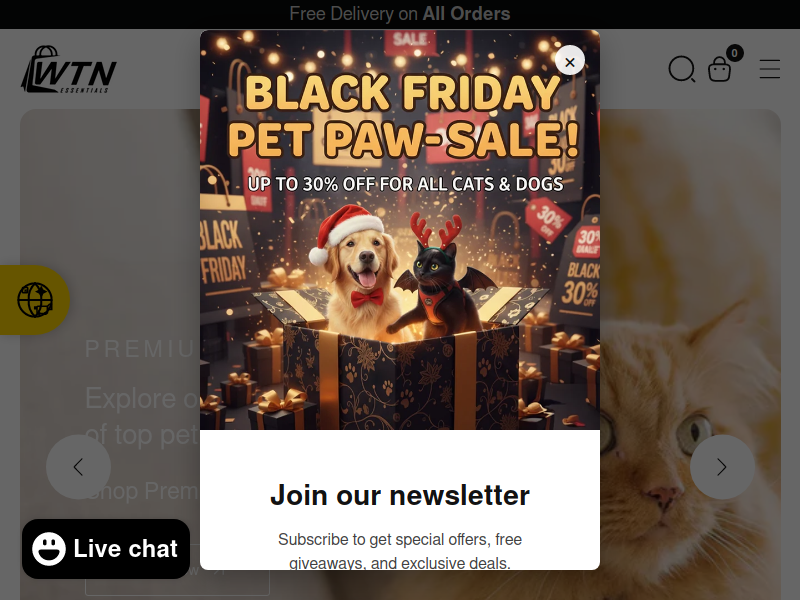The image size is (800, 600).
Task: Click the black cat with reindeer antlers
Action: click(439, 278)
